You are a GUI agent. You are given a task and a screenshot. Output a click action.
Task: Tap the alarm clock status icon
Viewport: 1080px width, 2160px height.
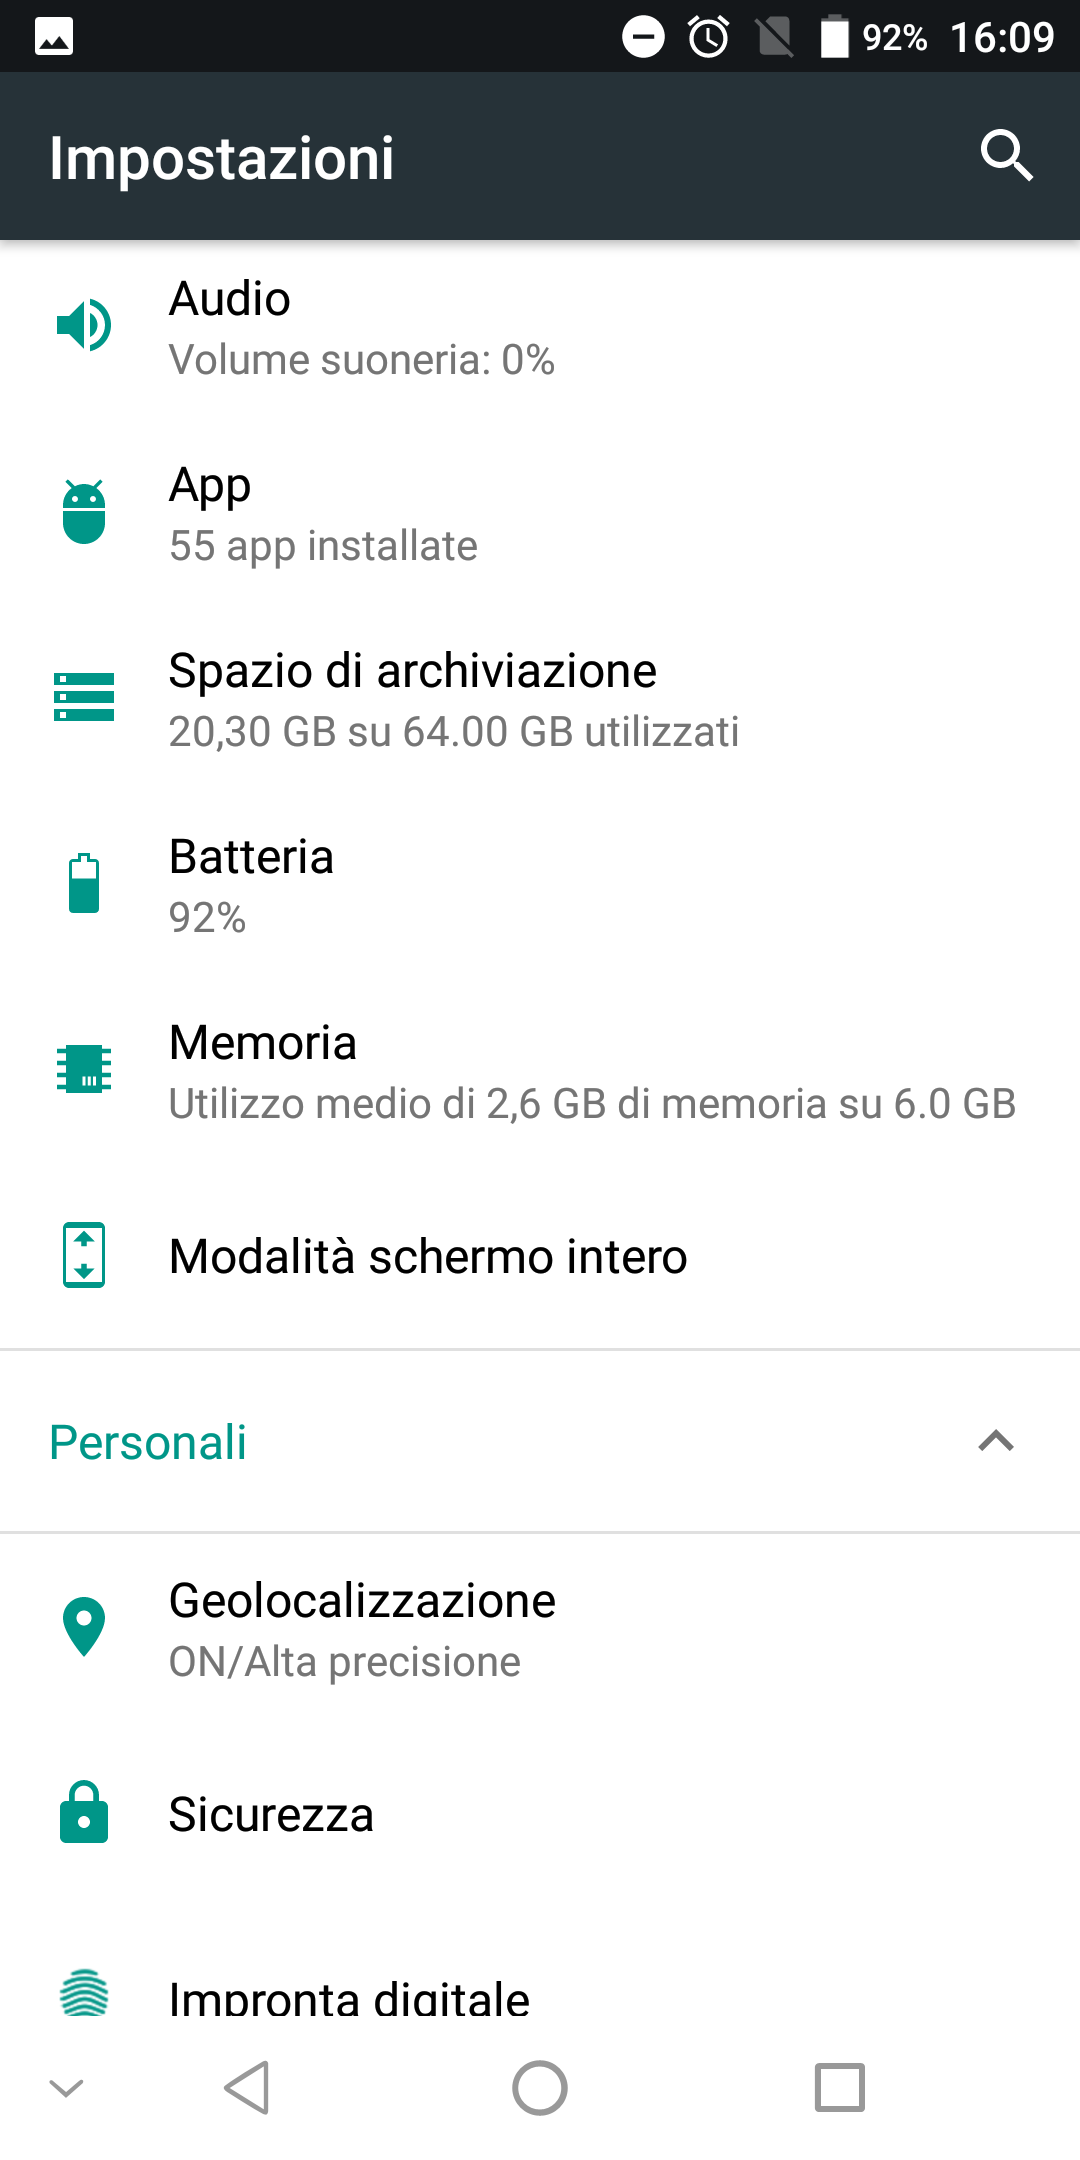pyautogui.click(x=709, y=38)
